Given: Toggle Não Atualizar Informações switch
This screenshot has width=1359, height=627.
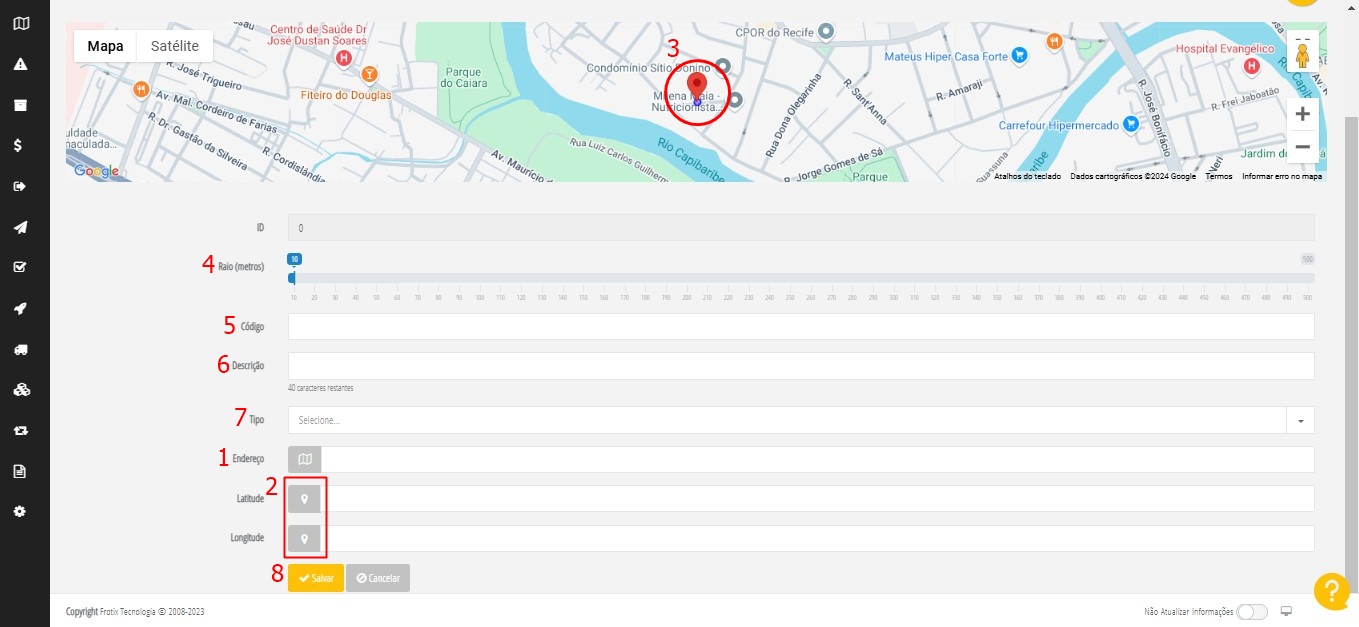Looking at the screenshot, I should coord(1251,611).
